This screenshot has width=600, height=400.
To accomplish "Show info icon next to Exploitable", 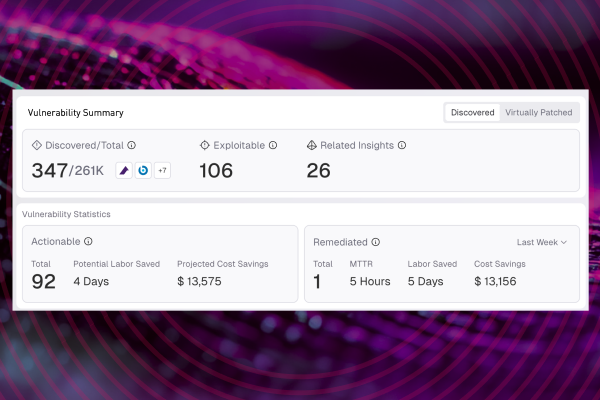I will [x=273, y=145].
